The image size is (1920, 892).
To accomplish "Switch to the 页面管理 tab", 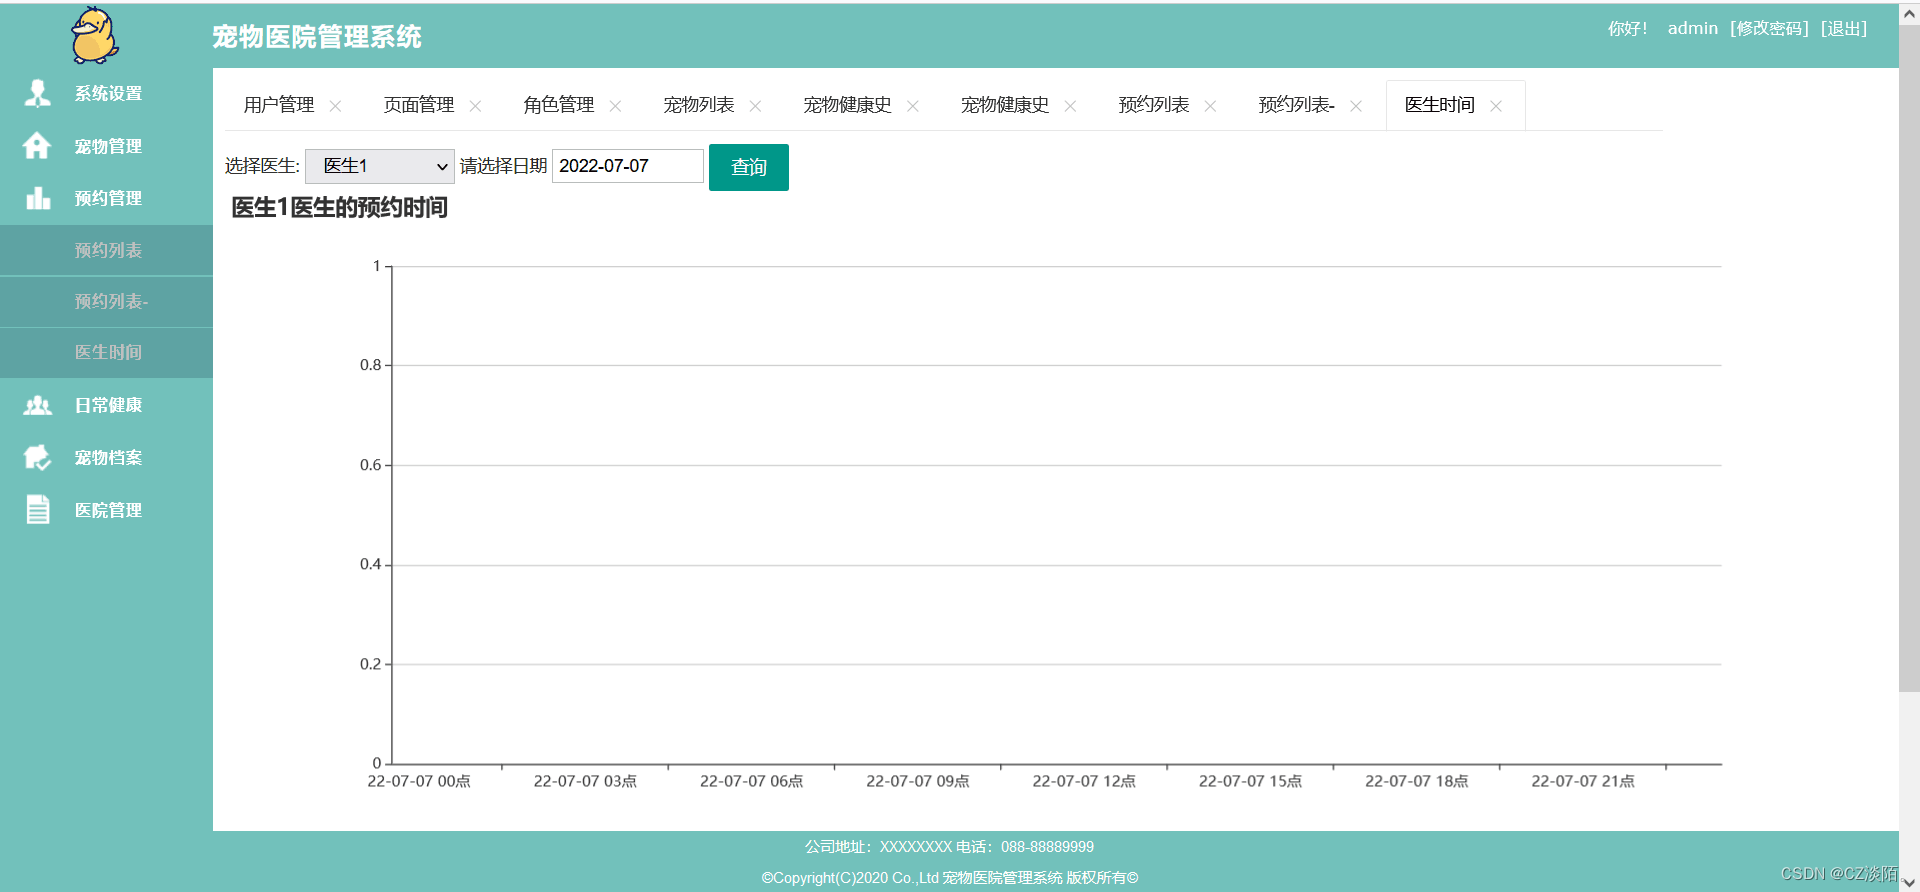I will pos(419,105).
